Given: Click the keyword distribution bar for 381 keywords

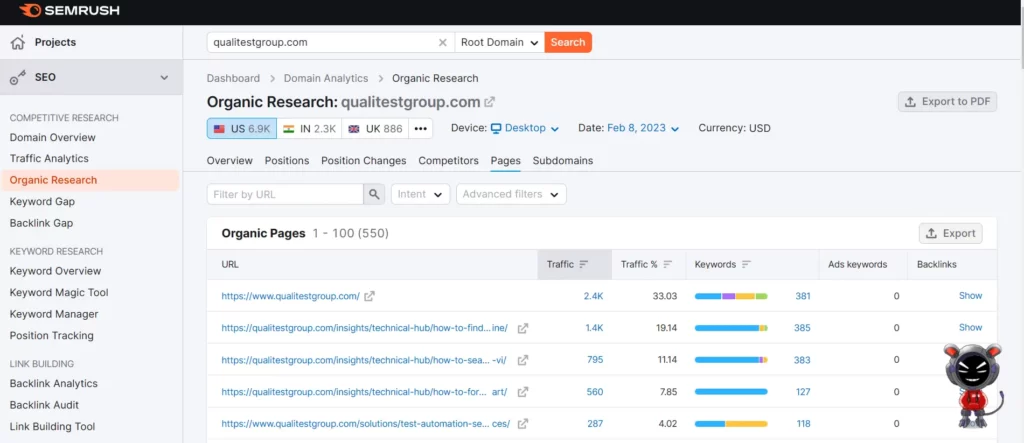Looking at the screenshot, I should point(731,296).
